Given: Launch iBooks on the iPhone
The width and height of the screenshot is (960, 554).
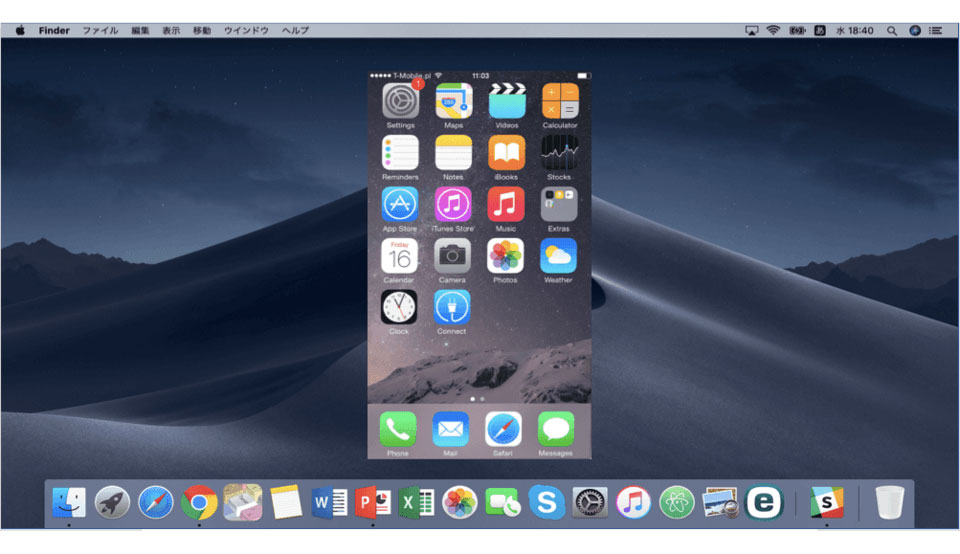Looking at the screenshot, I should pyautogui.click(x=506, y=152).
